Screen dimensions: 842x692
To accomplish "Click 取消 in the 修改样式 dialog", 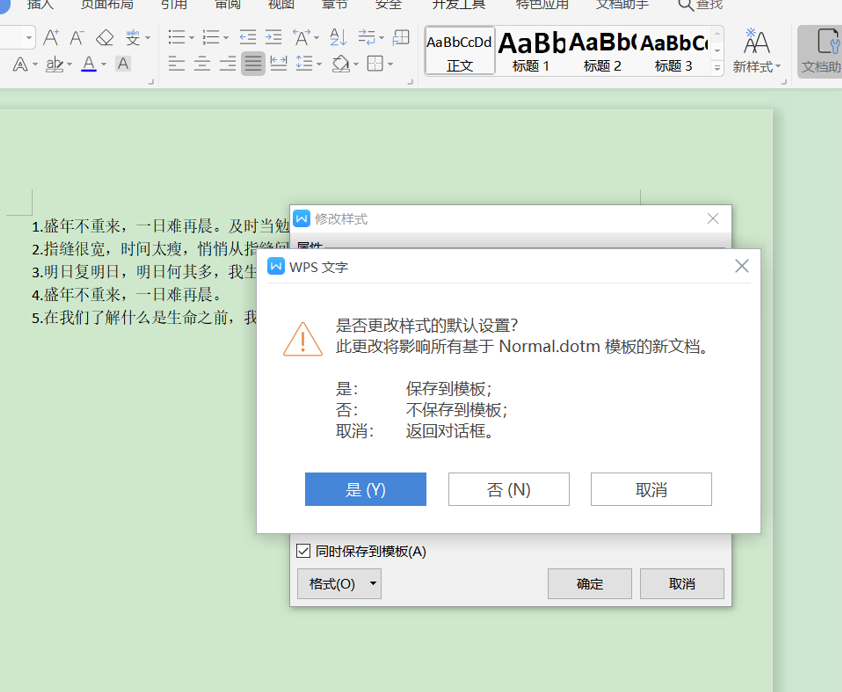I will (x=682, y=584).
